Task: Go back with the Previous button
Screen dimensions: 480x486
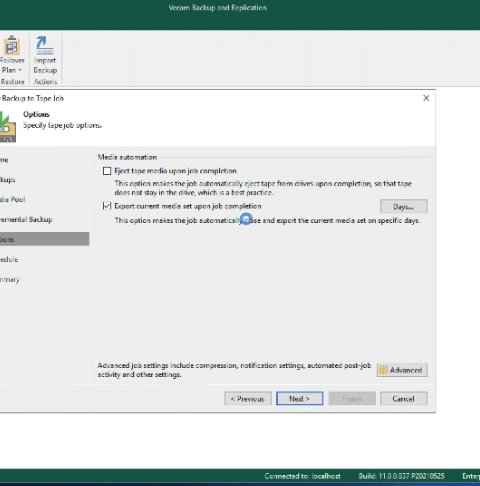Action: pos(248,399)
